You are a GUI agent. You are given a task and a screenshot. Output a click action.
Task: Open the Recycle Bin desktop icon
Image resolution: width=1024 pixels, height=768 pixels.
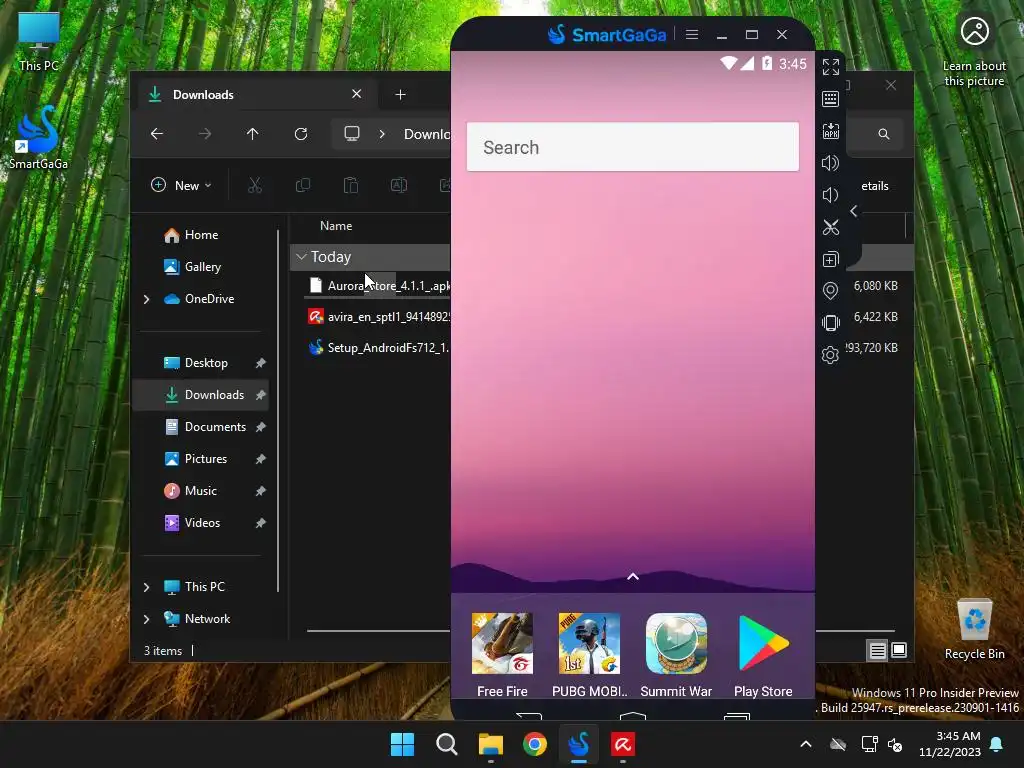(974, 630)
